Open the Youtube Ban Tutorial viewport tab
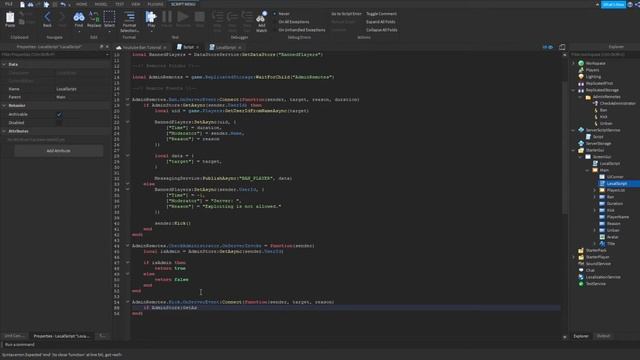Image resolution: width=640 pixels, height=360 pixels. (141, 47)
